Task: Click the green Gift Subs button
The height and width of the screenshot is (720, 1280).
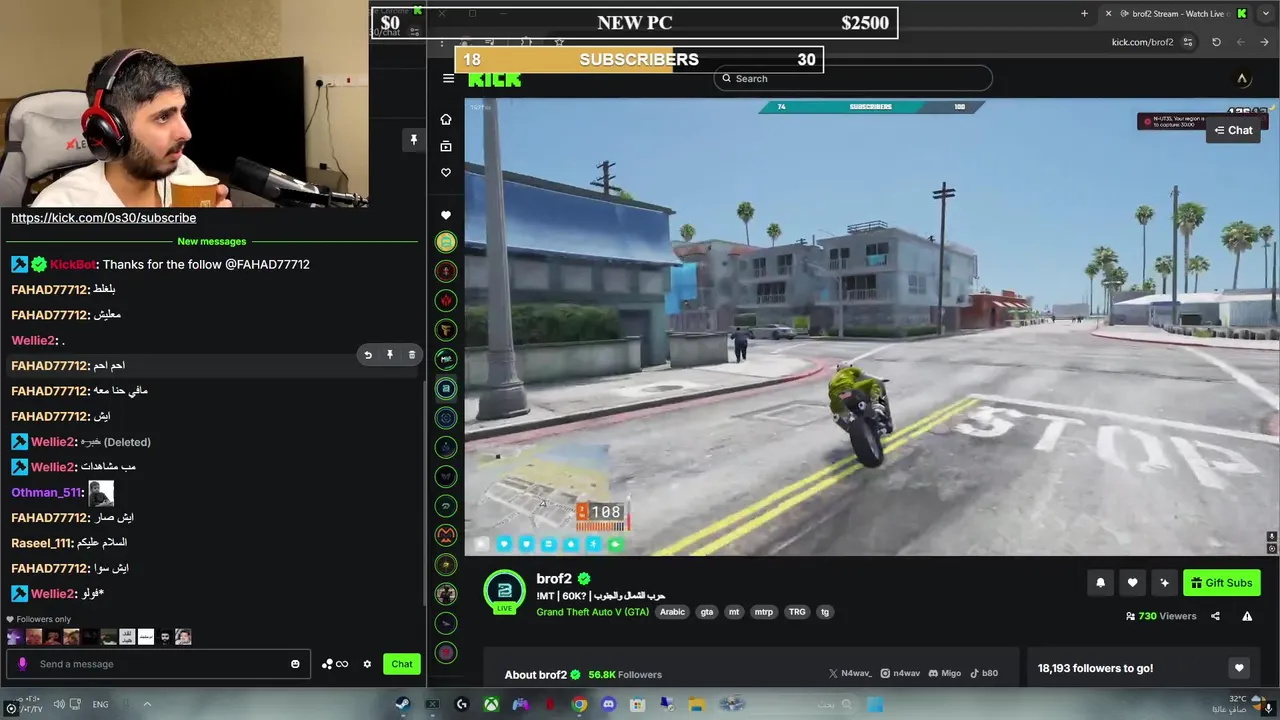Action: (1222, 583)
